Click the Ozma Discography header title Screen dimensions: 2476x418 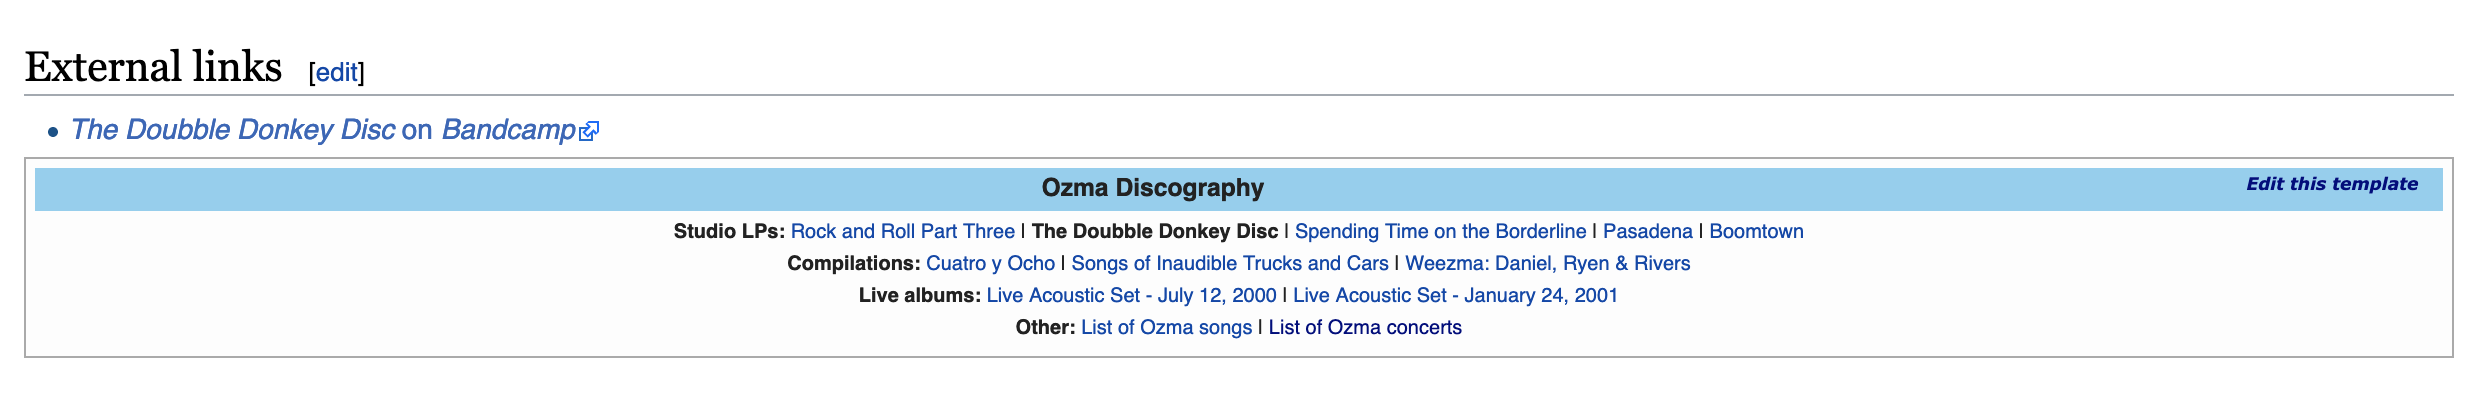(x=1152, y=188)
